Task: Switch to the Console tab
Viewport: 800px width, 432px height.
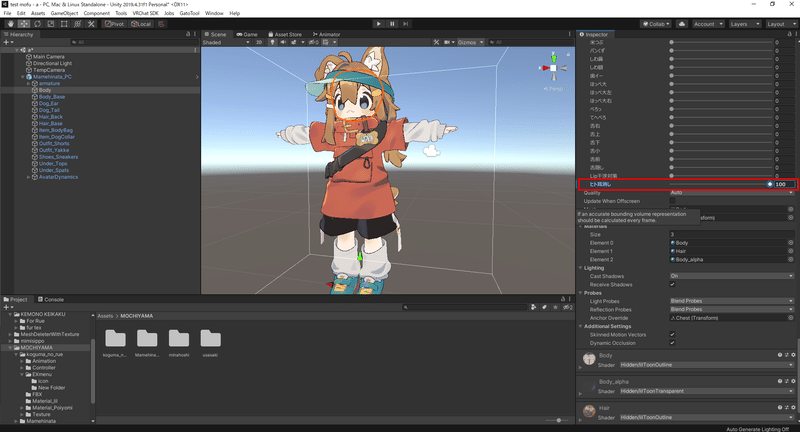Action: (x=51, y=299)
